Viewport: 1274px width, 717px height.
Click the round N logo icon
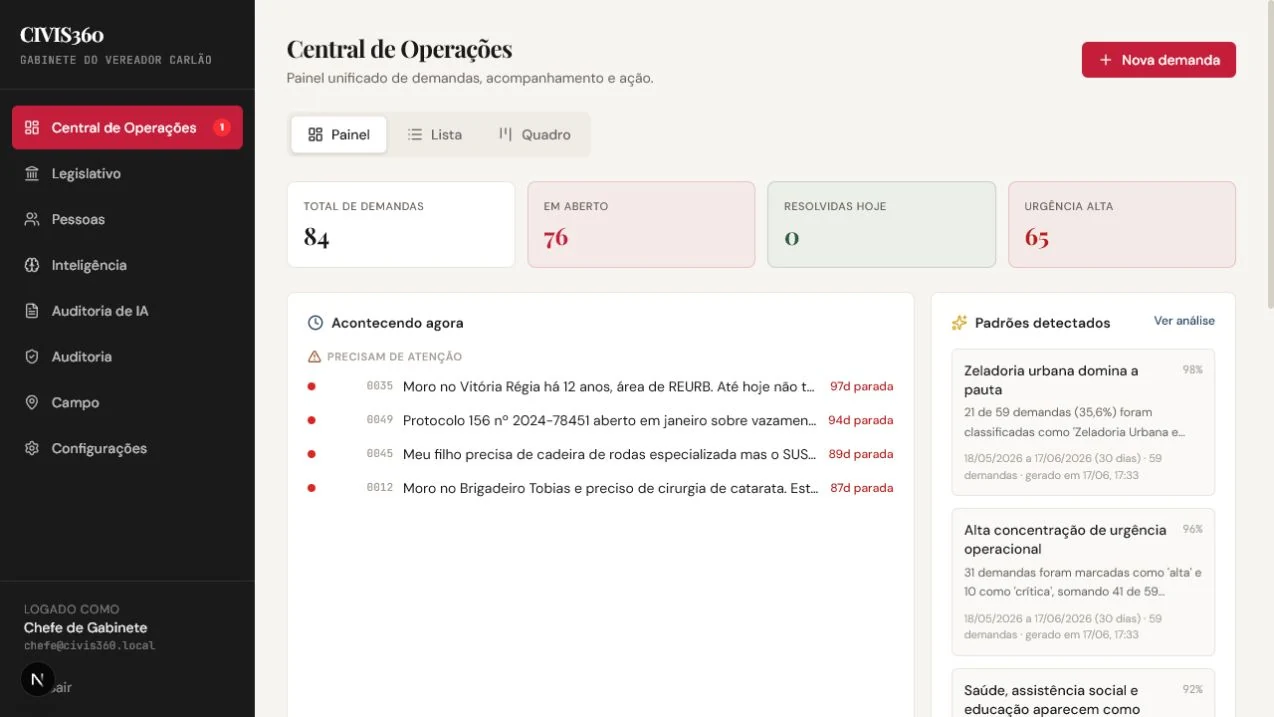(37, 680)
